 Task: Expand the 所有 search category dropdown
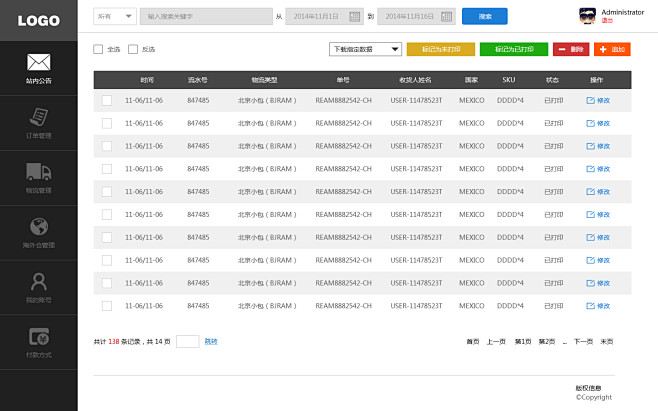[x=115, y=16]
